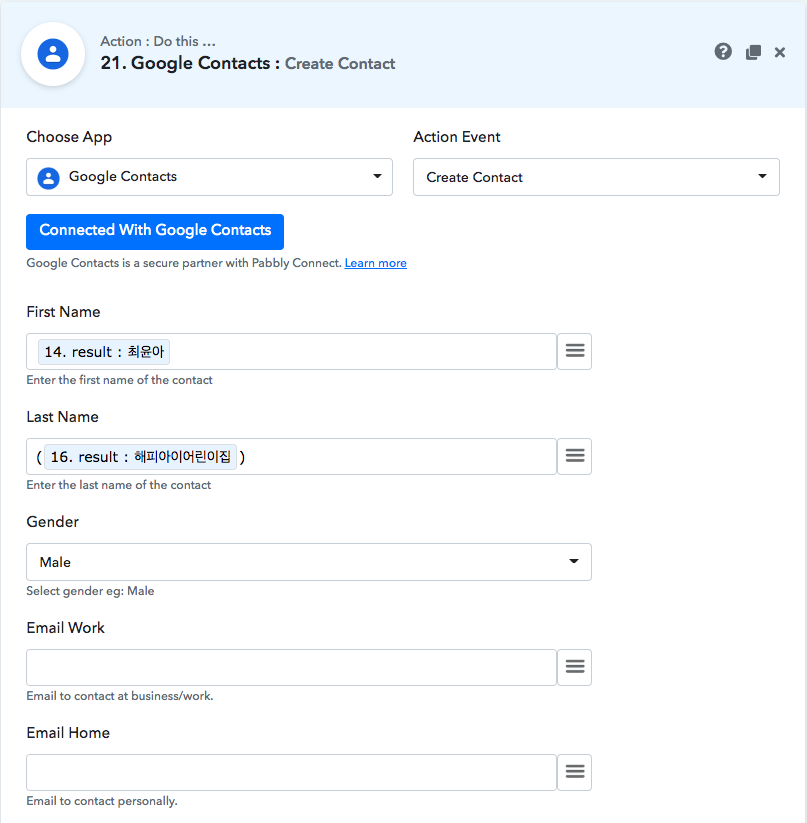Viewport: 807px width, 823px height.
Task: Click inside the Last Name input field
Action: [400, 457]
